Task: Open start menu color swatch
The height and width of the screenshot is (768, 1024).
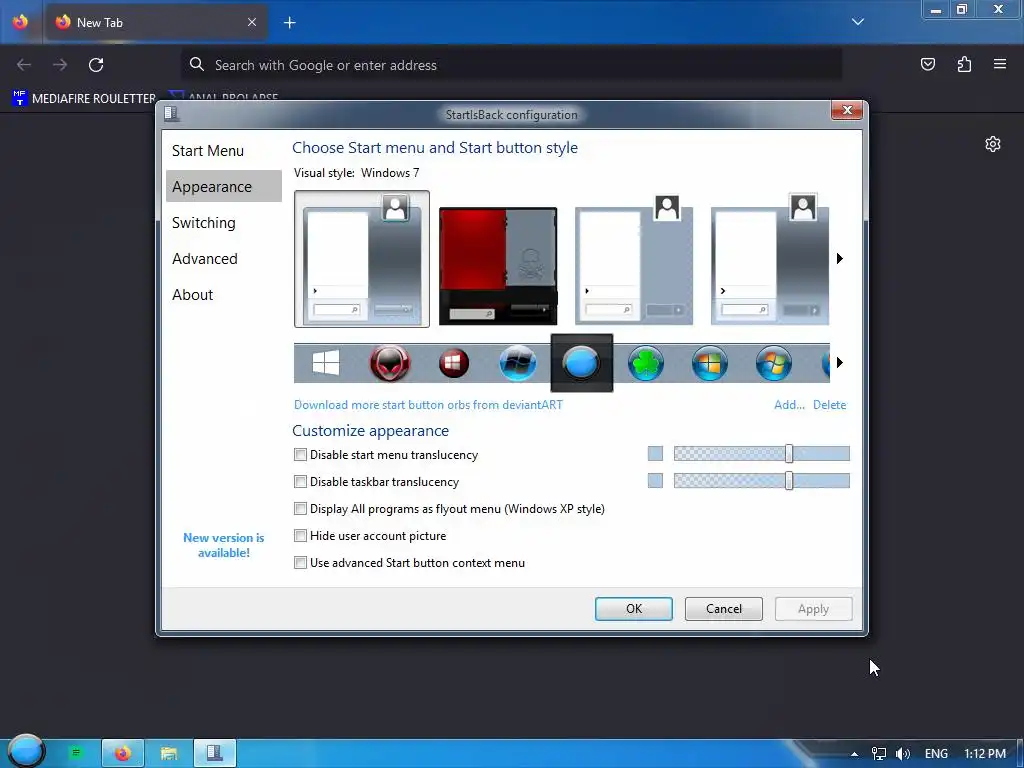Action: (x=655, y=453)
